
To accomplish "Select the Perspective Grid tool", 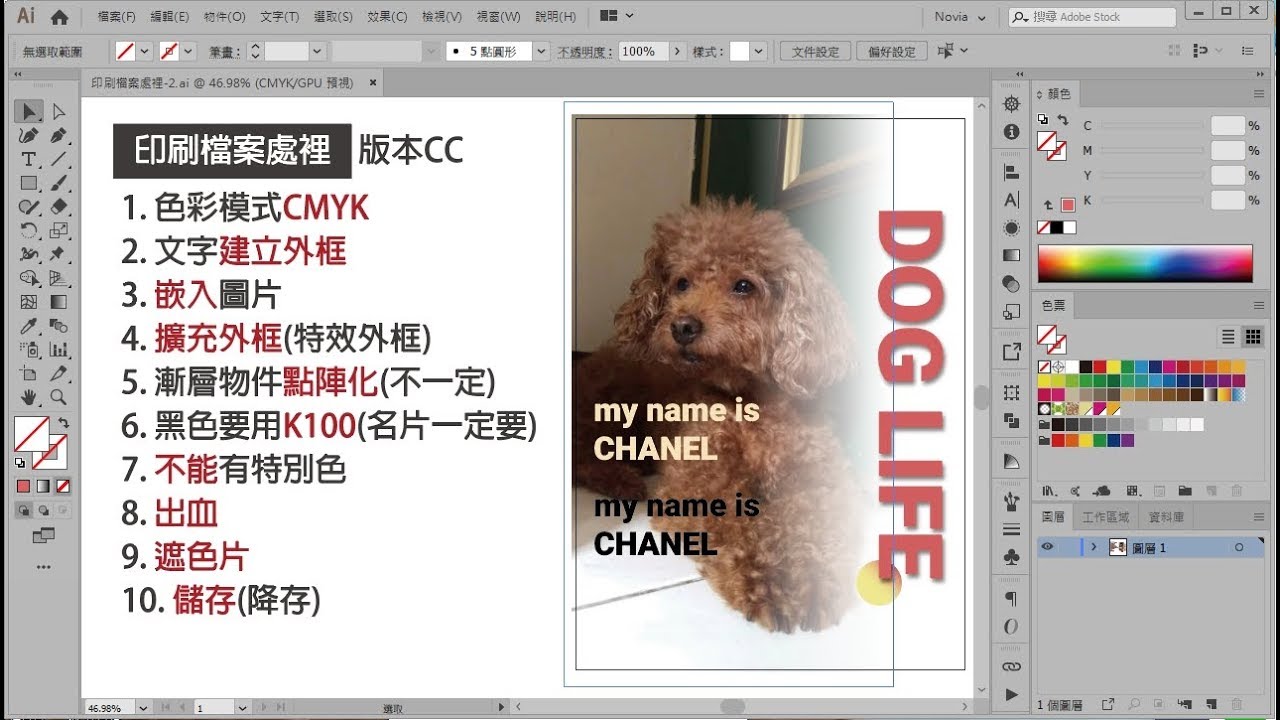I will click(58, 279).
